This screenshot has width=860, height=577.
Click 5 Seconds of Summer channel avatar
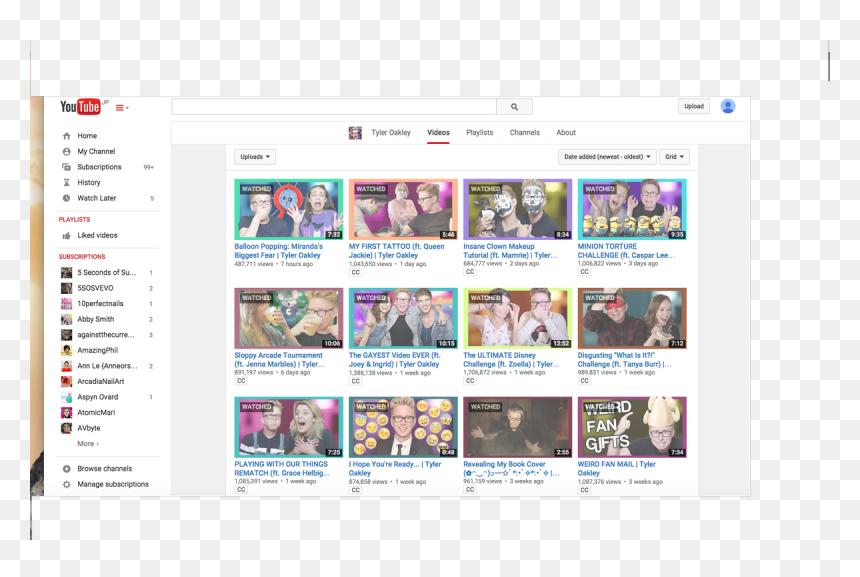pyautogui.click(x=66, y=273)
